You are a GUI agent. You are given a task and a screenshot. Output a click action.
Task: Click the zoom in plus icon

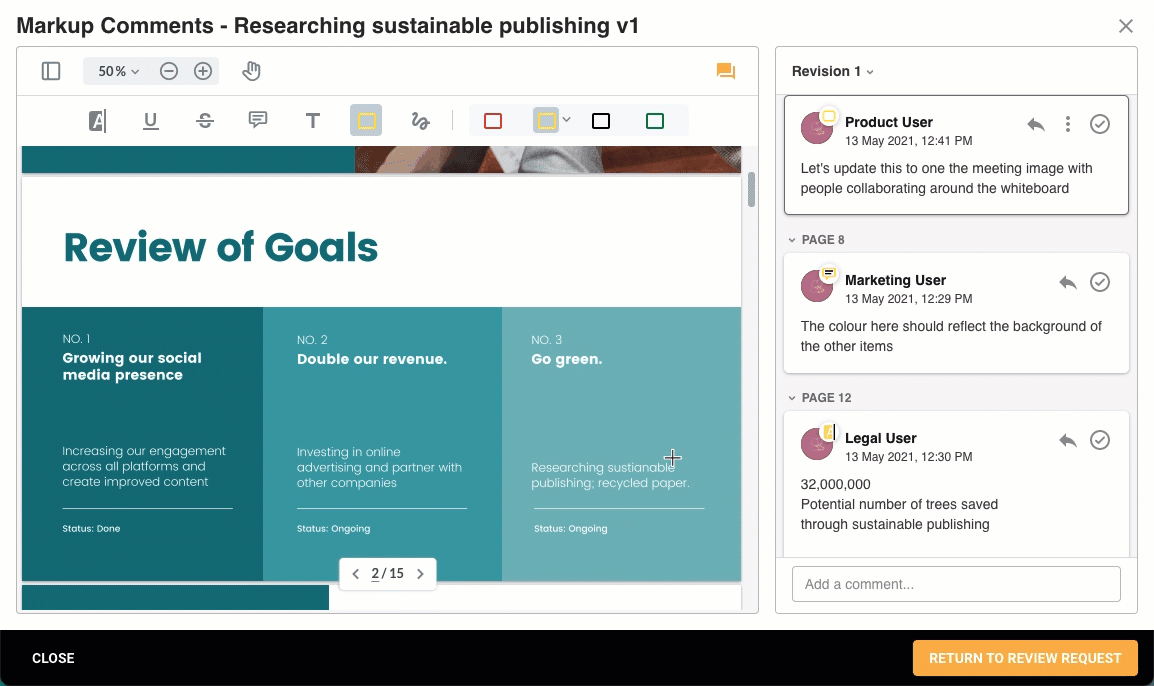point(203,71)
